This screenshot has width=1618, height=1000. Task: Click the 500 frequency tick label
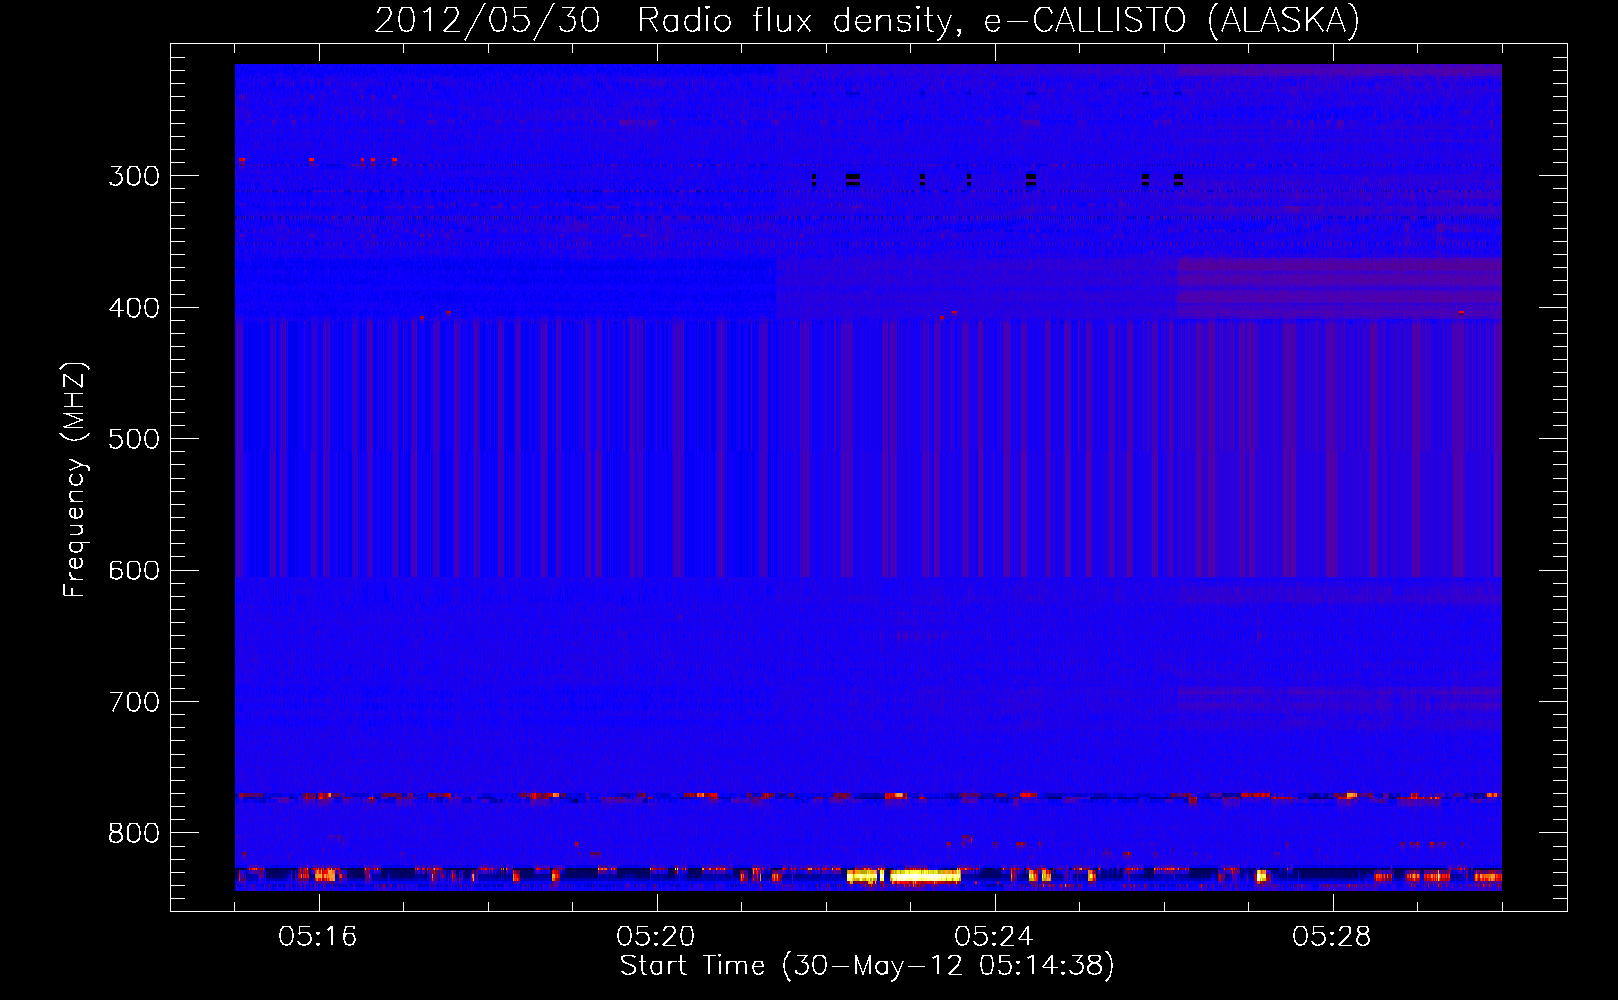(134, 439)
